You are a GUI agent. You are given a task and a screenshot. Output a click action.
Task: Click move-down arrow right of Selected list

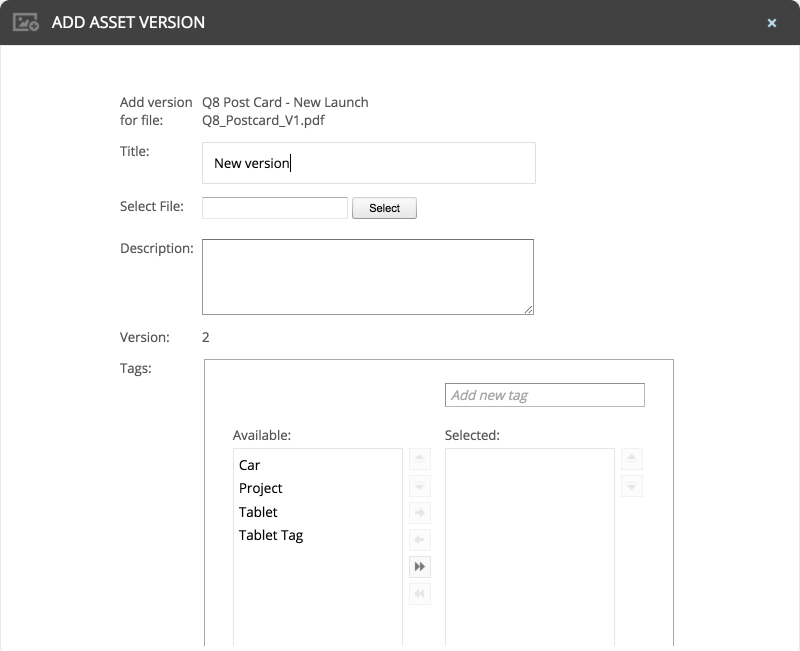point(632,487)
